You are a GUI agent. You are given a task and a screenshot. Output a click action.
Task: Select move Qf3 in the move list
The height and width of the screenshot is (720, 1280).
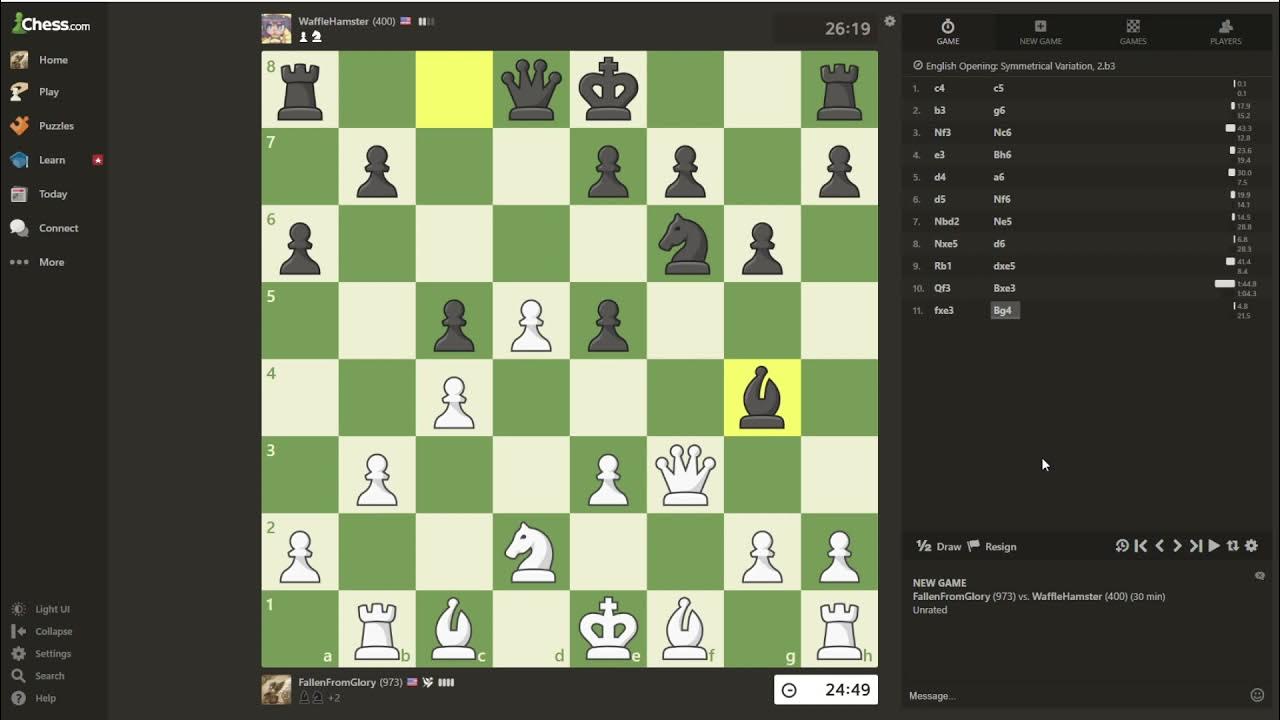point(942,288)
